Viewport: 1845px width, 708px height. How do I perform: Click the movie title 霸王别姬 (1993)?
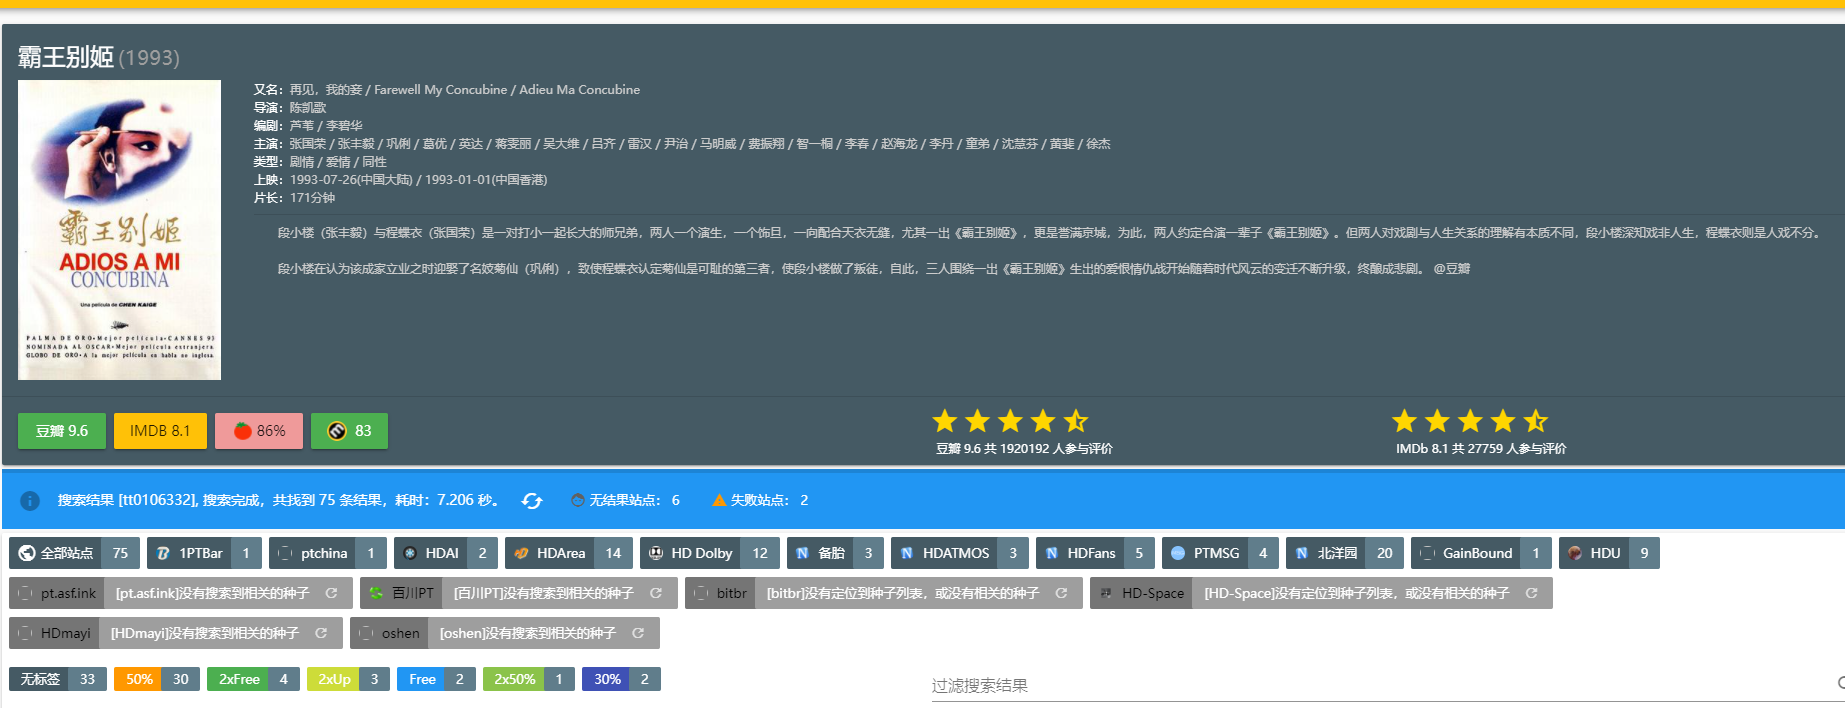98,57
